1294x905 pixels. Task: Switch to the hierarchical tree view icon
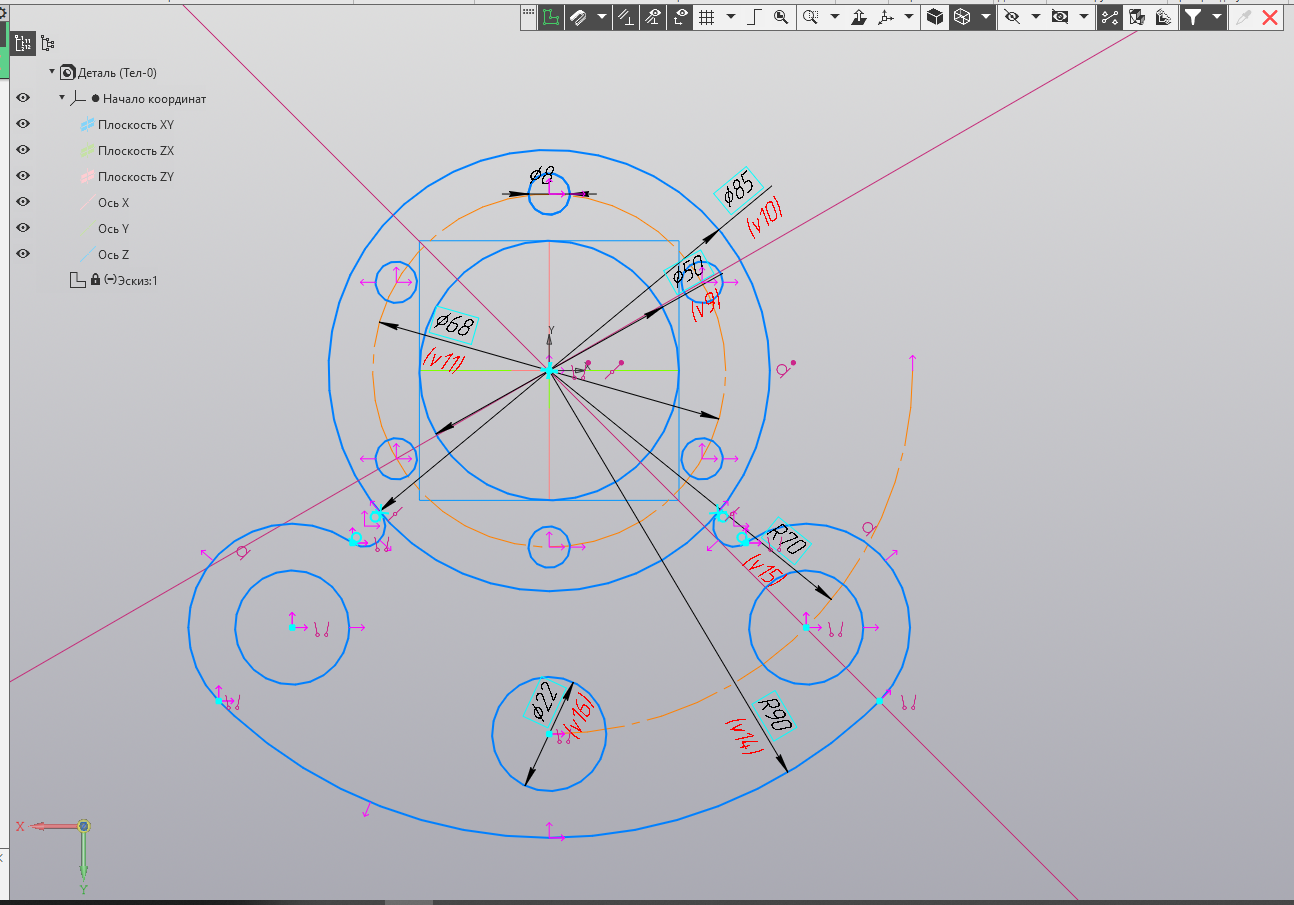coord(48,43)
